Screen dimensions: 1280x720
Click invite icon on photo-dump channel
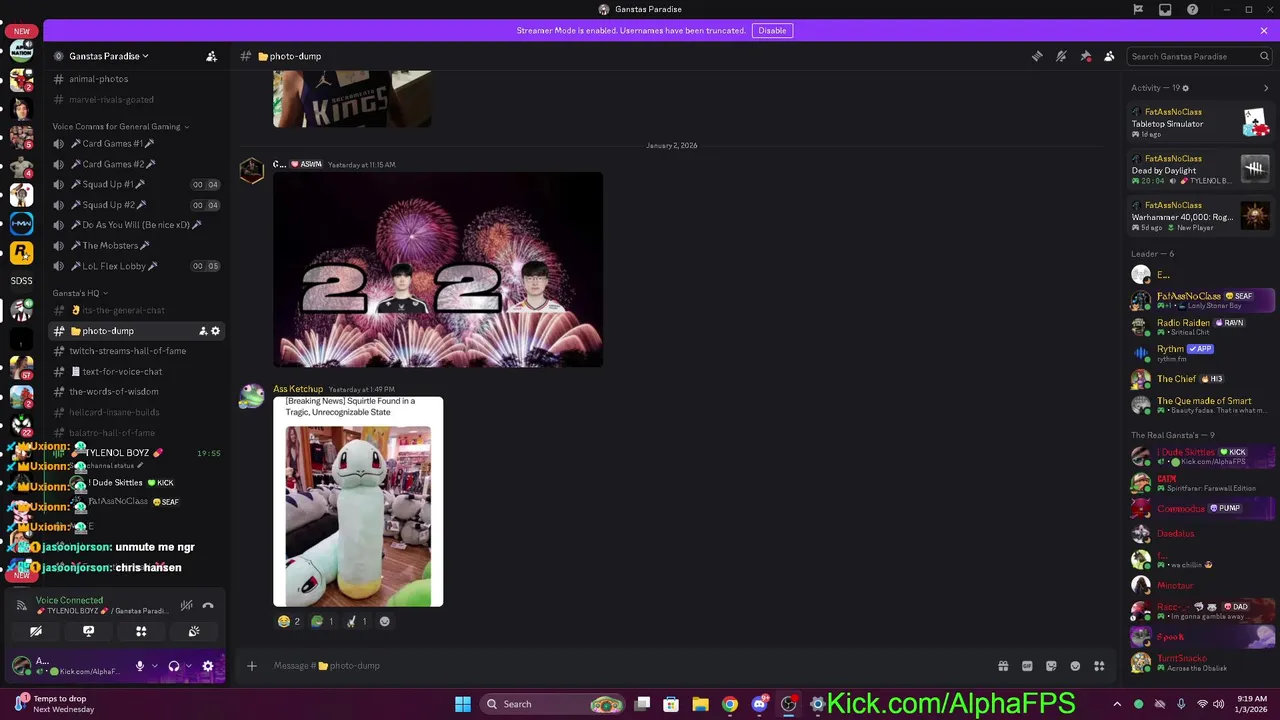pyautogui.click(x=203, y=331)
